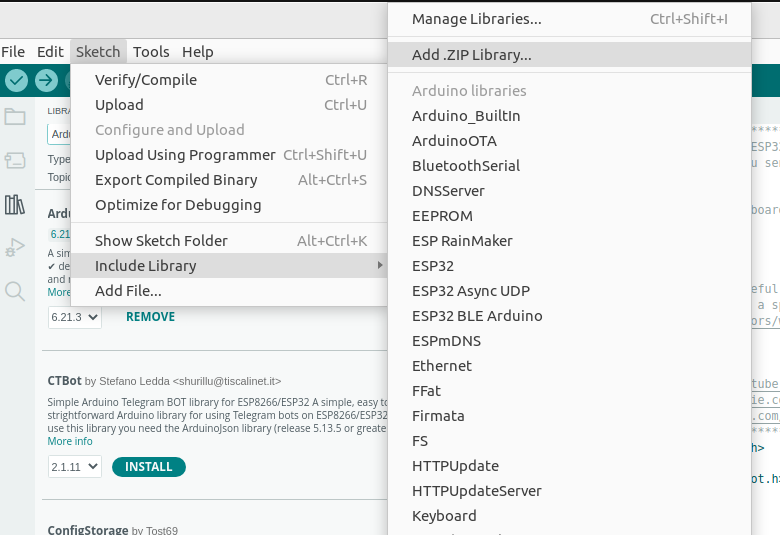Viewport: 780px width, 535px height.
Task: Click the Upload arrow toolbar icon
Action: pyautogui.click(x=46, y=80)
